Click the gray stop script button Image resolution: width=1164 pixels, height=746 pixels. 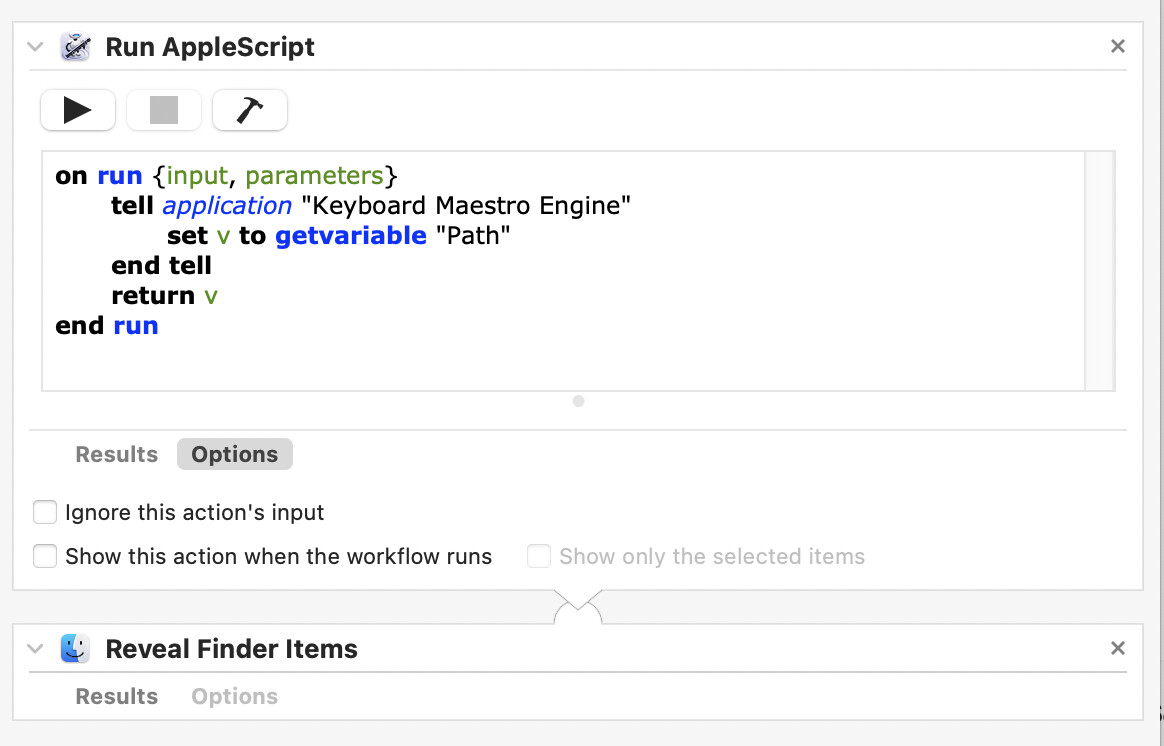[x=164, y=110]
